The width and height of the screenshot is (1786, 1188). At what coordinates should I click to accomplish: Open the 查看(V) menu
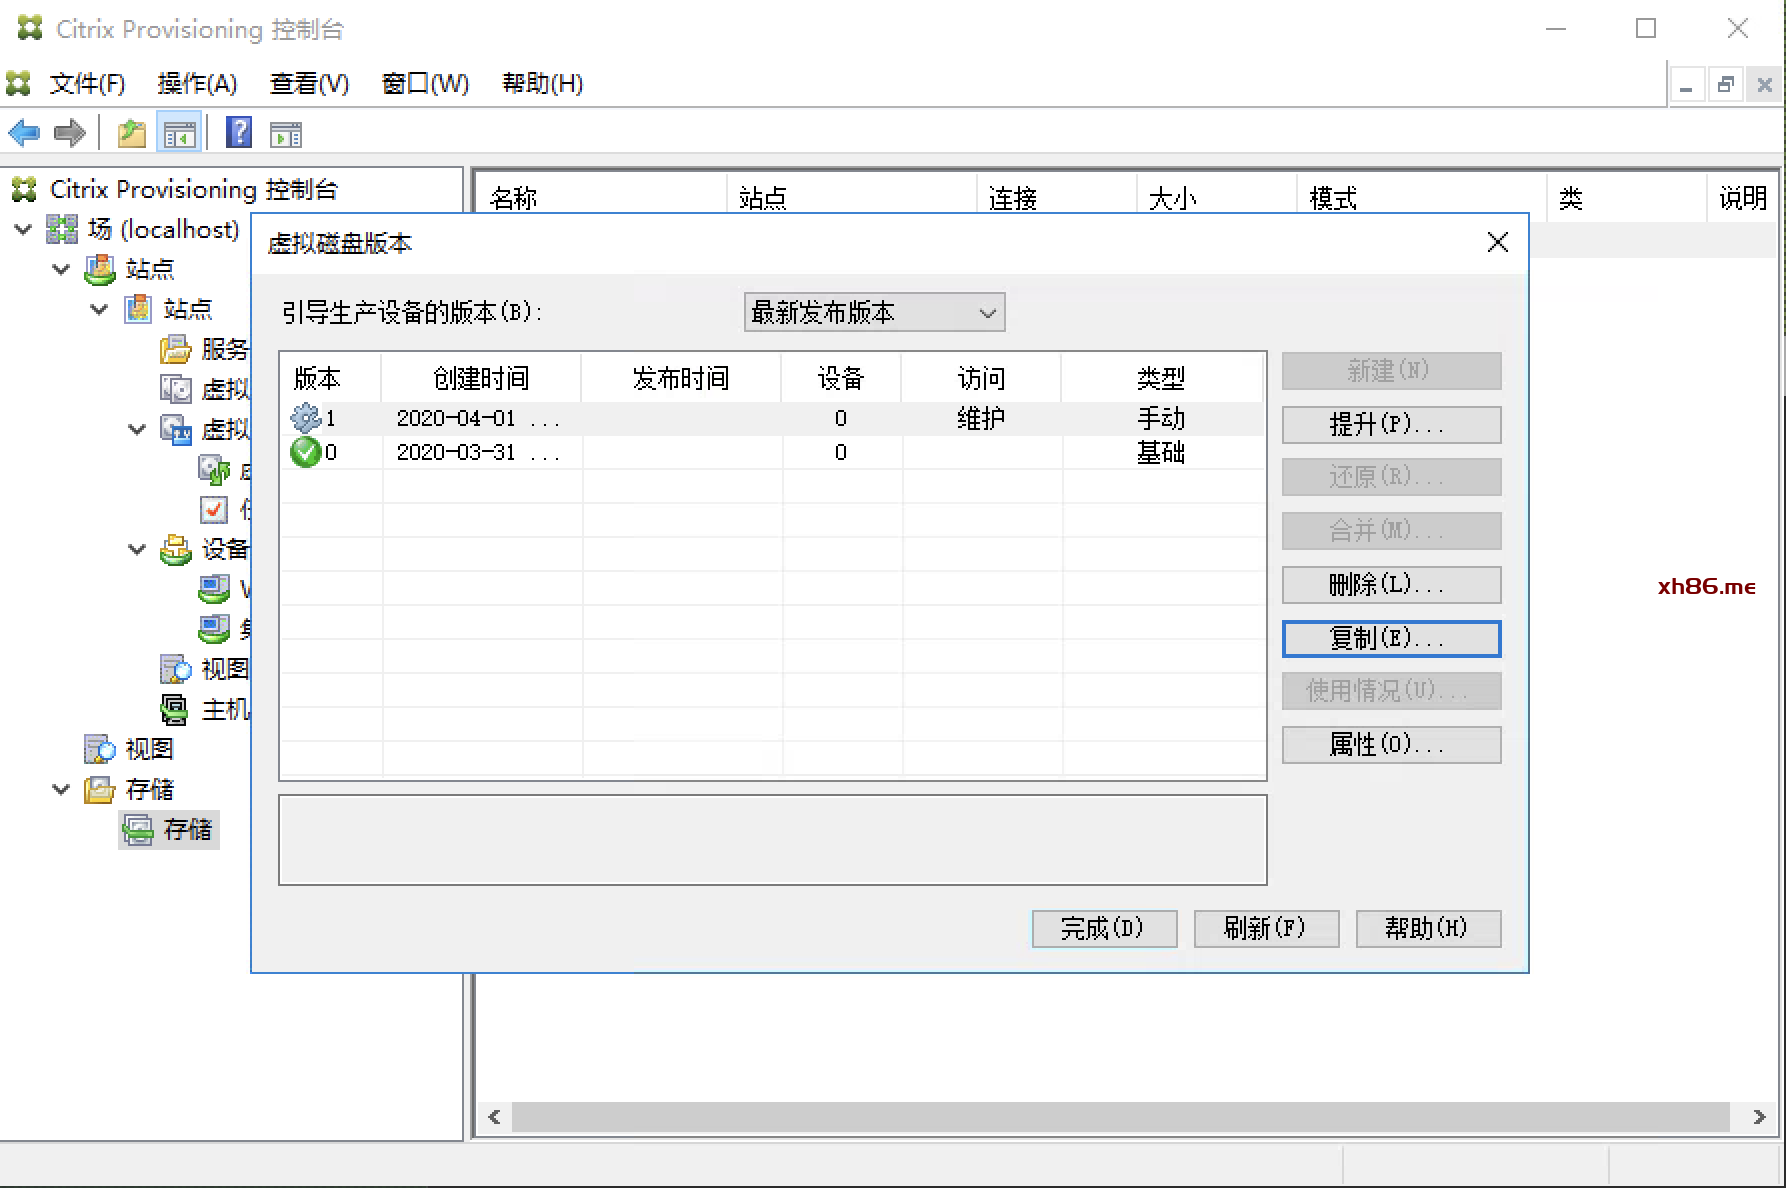coord(309,84)
